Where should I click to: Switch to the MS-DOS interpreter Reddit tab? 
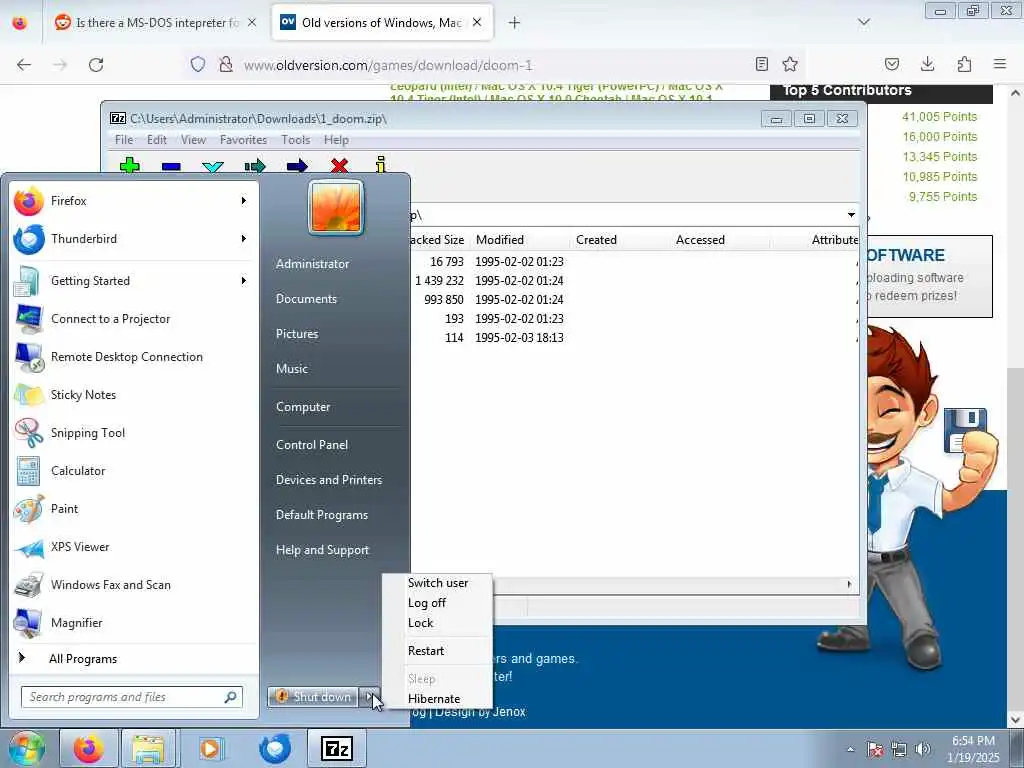pyautogui.click(x=156, y=22)
